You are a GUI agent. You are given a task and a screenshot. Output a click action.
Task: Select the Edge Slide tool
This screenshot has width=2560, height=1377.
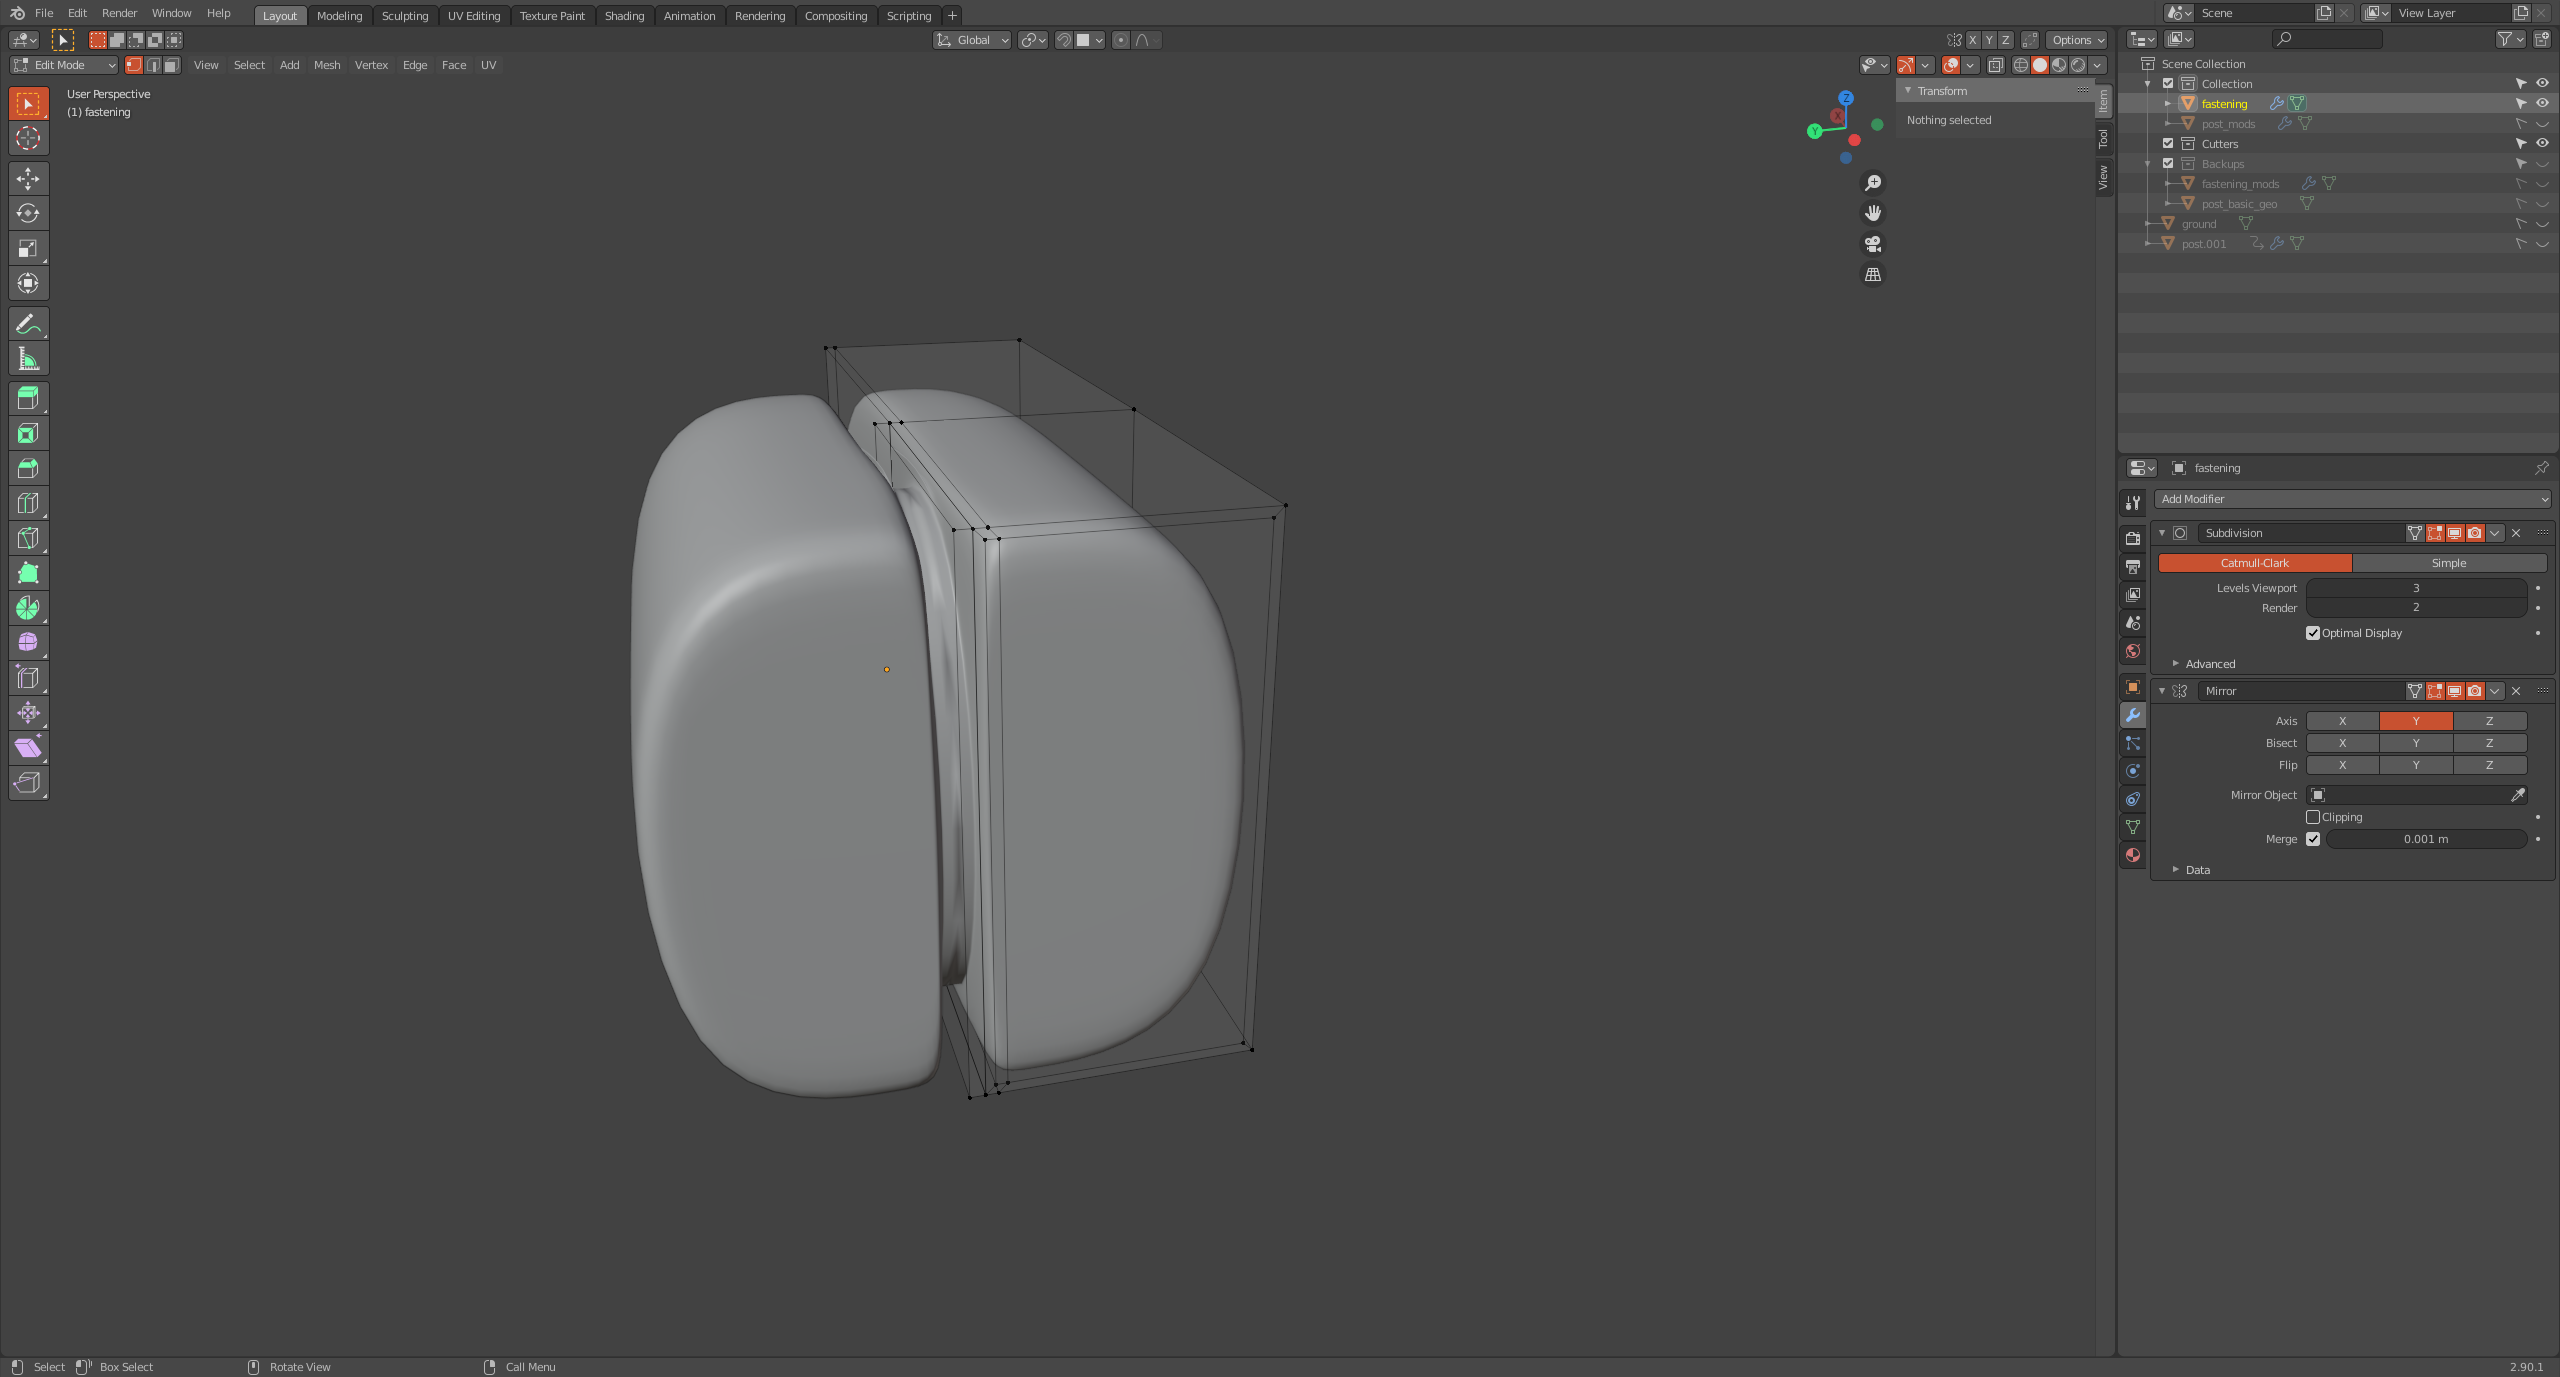tap(28, 678)
